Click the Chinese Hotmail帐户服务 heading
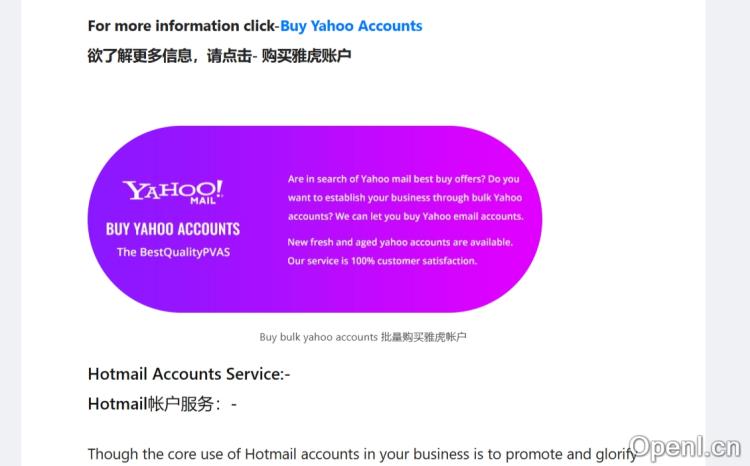 pos(162,404)
